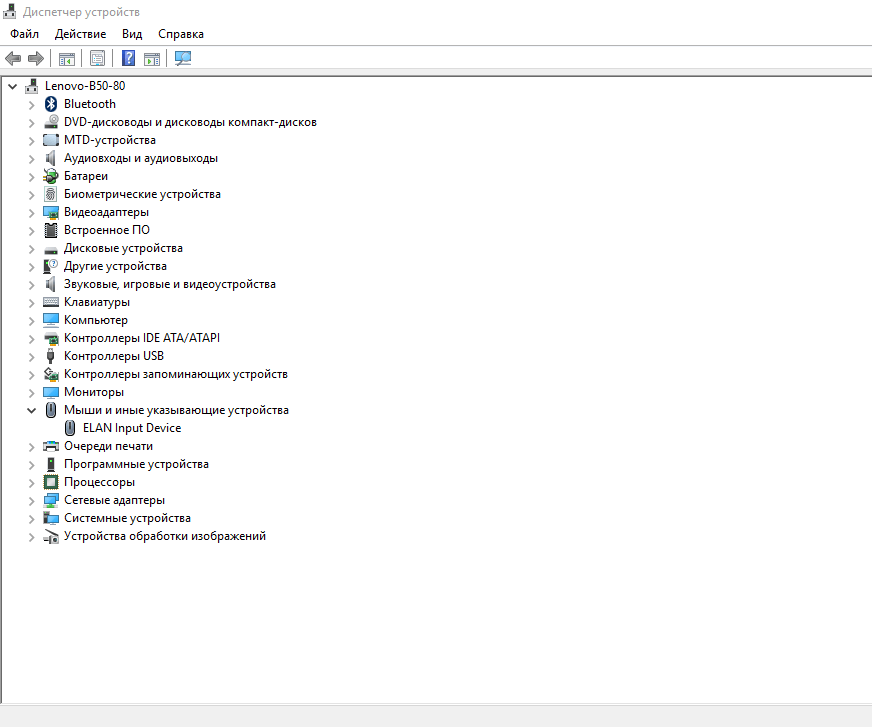Expand DVD-дисководы и дисководы компакт-дисков

coord(31,122)
